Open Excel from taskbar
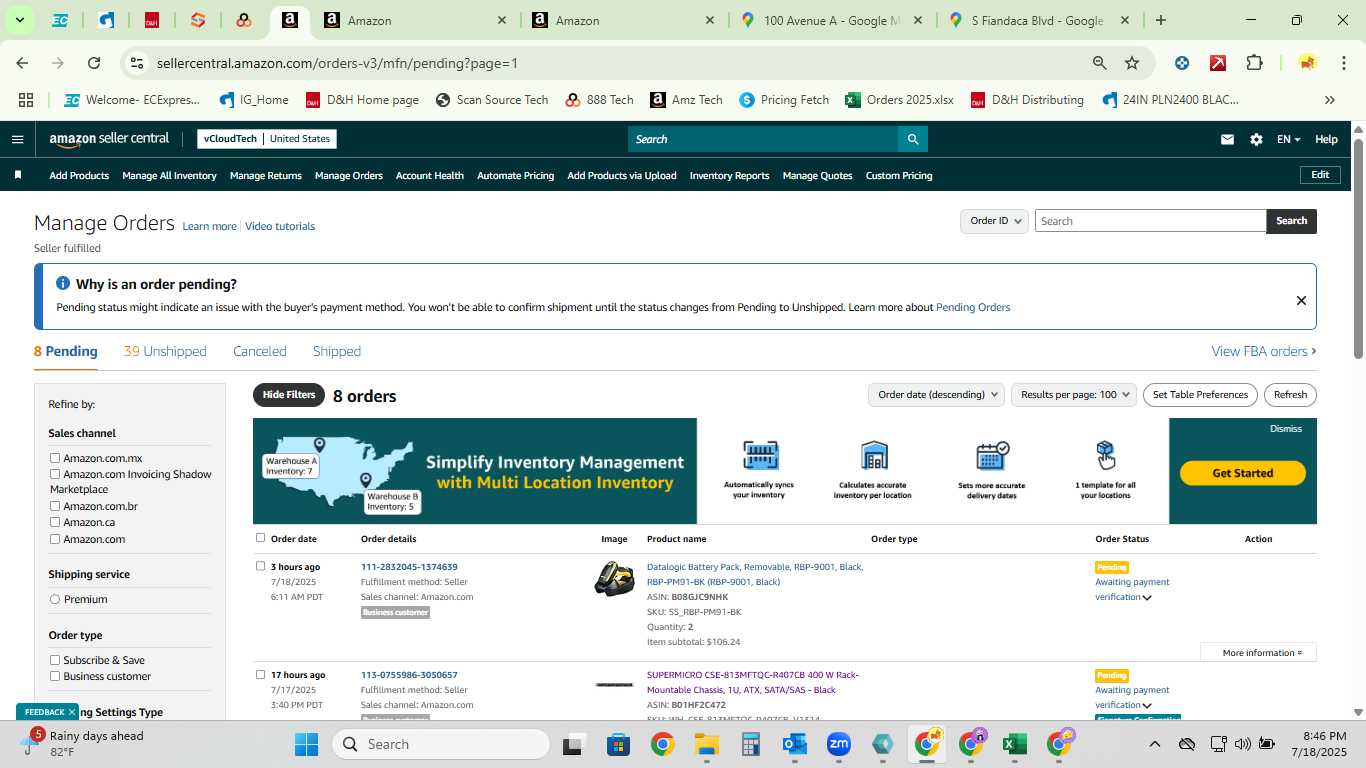 (1015, 744)
